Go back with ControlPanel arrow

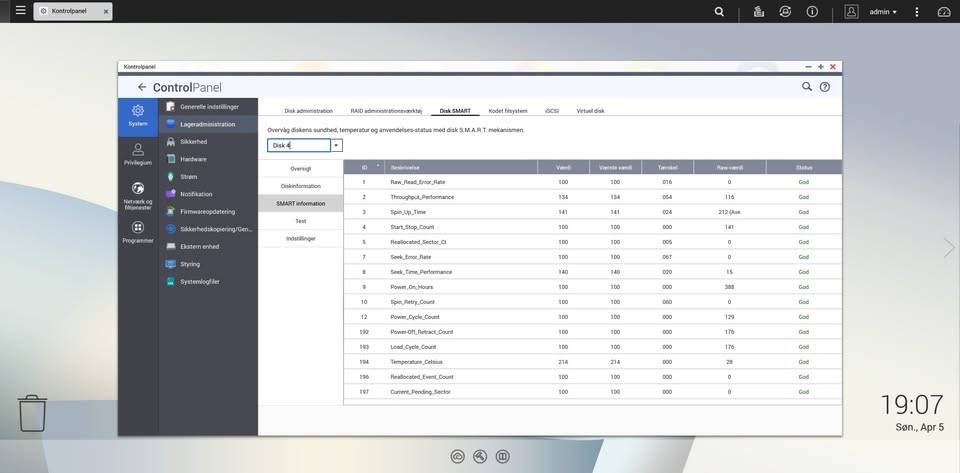point(142,88)
